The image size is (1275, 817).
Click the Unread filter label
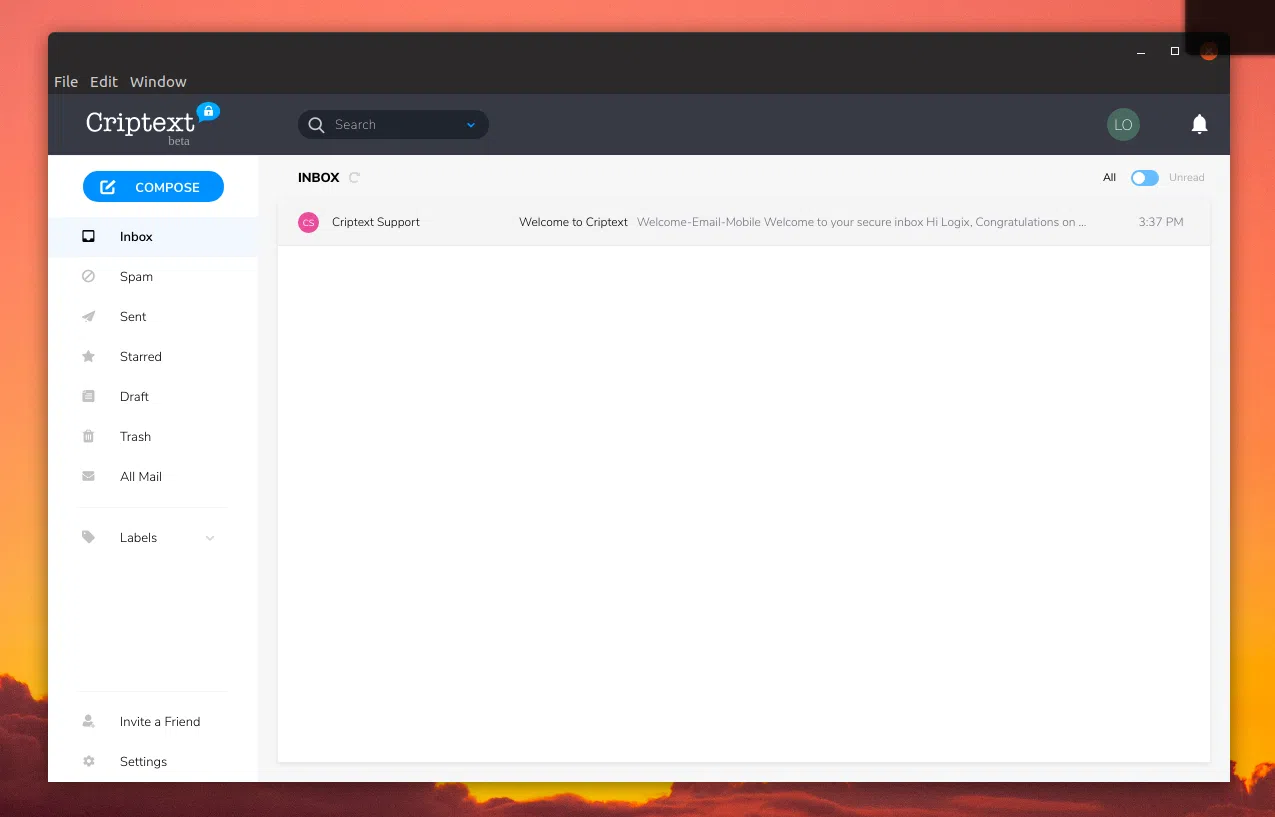tap(1187, 178)
